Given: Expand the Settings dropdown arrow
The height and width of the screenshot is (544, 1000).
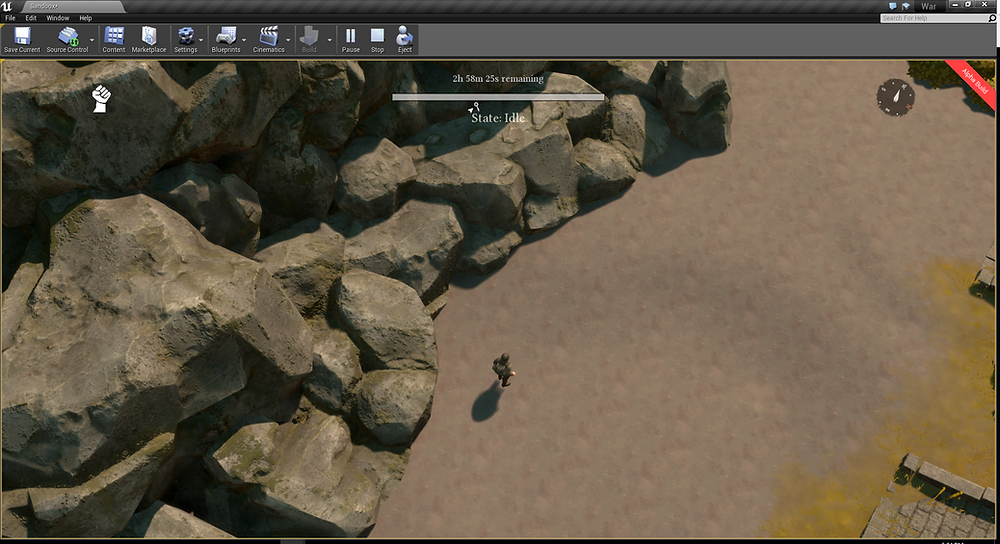Looking at the screenshot, I should pyautogui.click(x=202, y=40).
